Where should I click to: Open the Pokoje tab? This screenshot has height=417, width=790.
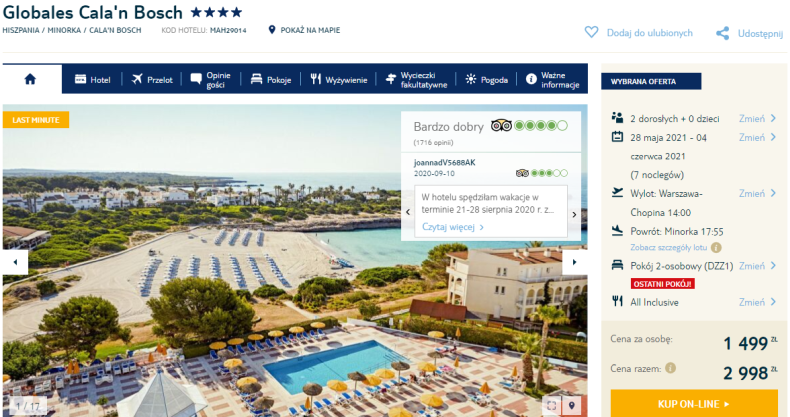point(271,80)
